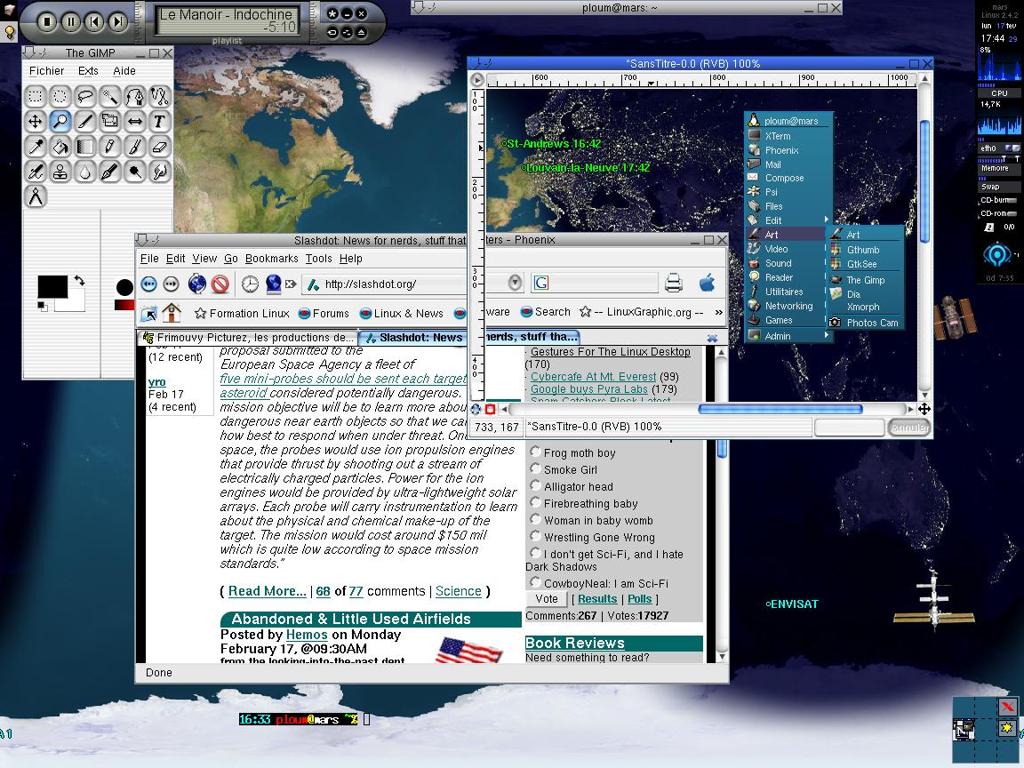The width and height of the screenshot is (1024, 768).
Task: Launch The Gimp from Art submenu
Action: point(865,280)
